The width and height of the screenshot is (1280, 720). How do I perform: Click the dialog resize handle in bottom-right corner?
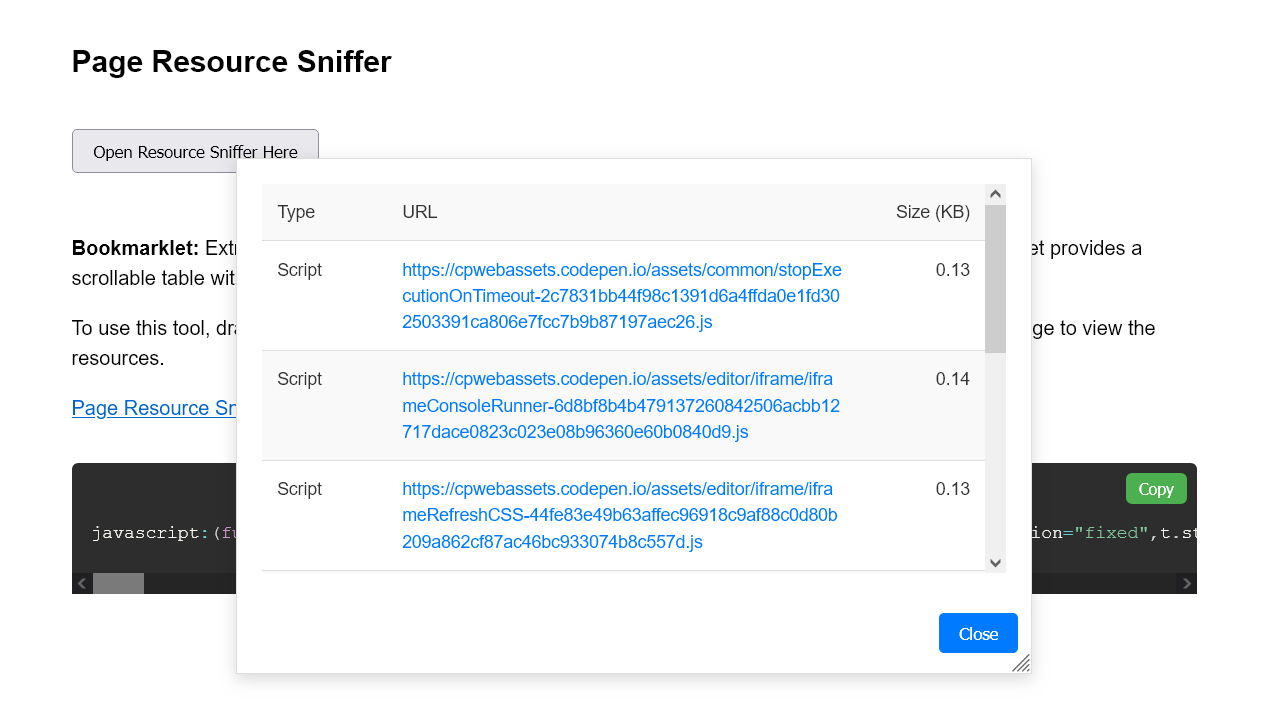(1022, 663)
